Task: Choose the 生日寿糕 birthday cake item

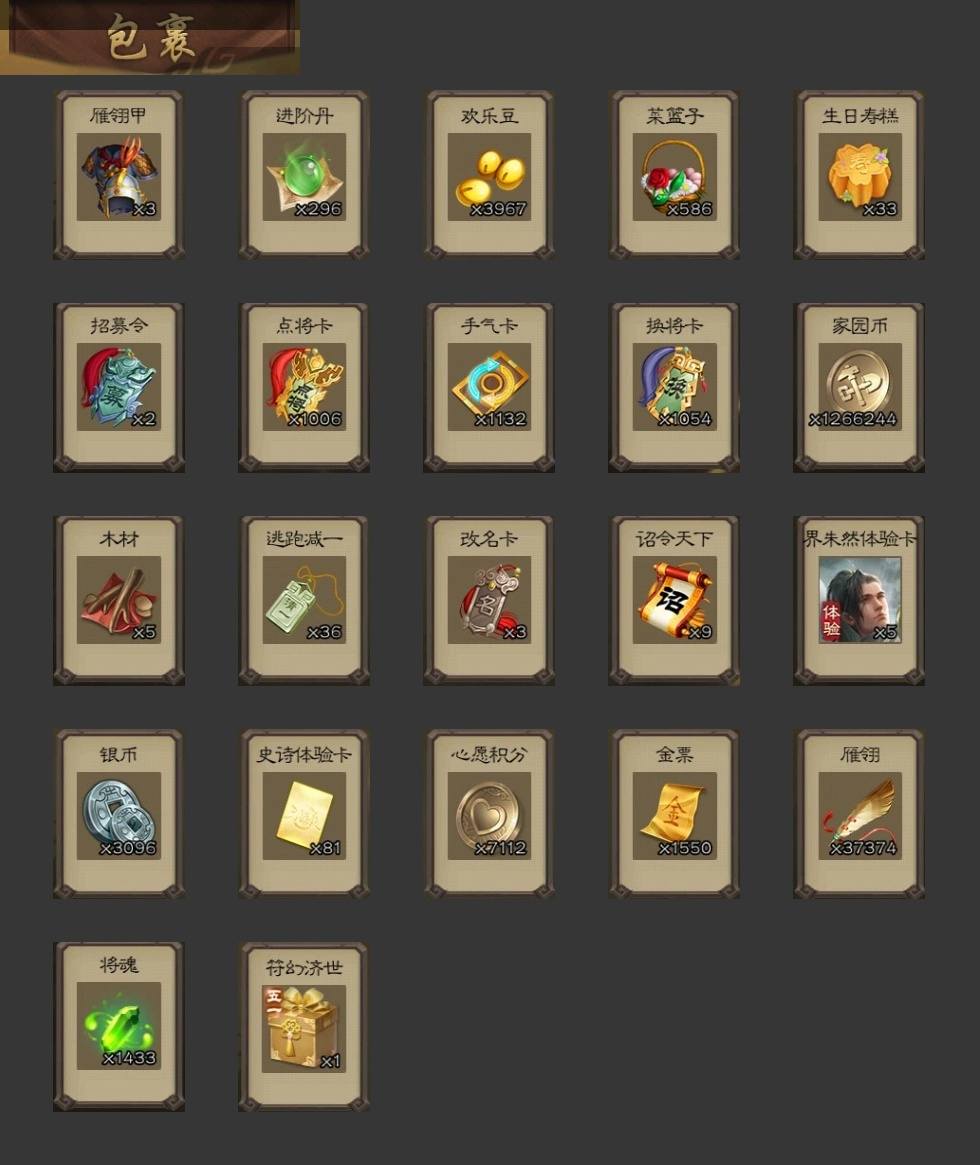Action: click(860, 177)
